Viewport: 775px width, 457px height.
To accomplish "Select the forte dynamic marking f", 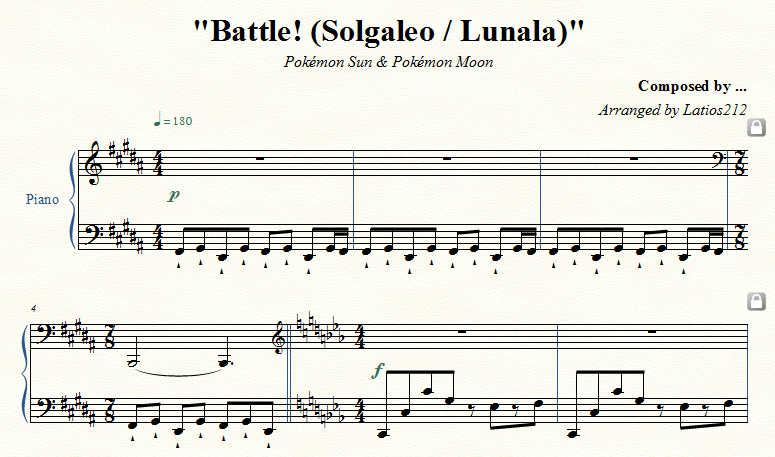I will click(x=378, y=370).
